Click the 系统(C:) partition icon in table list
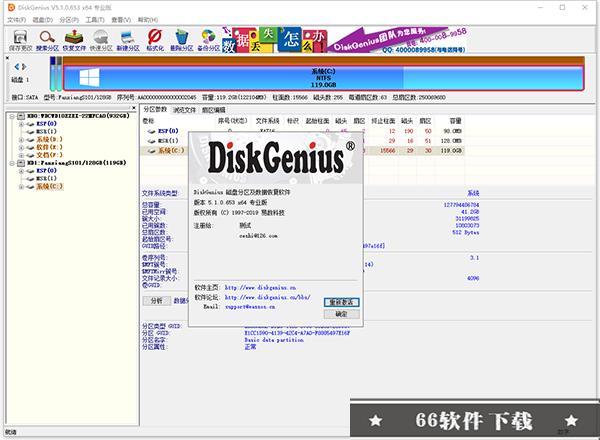The image size is (600, 440). tap(152, 151)
